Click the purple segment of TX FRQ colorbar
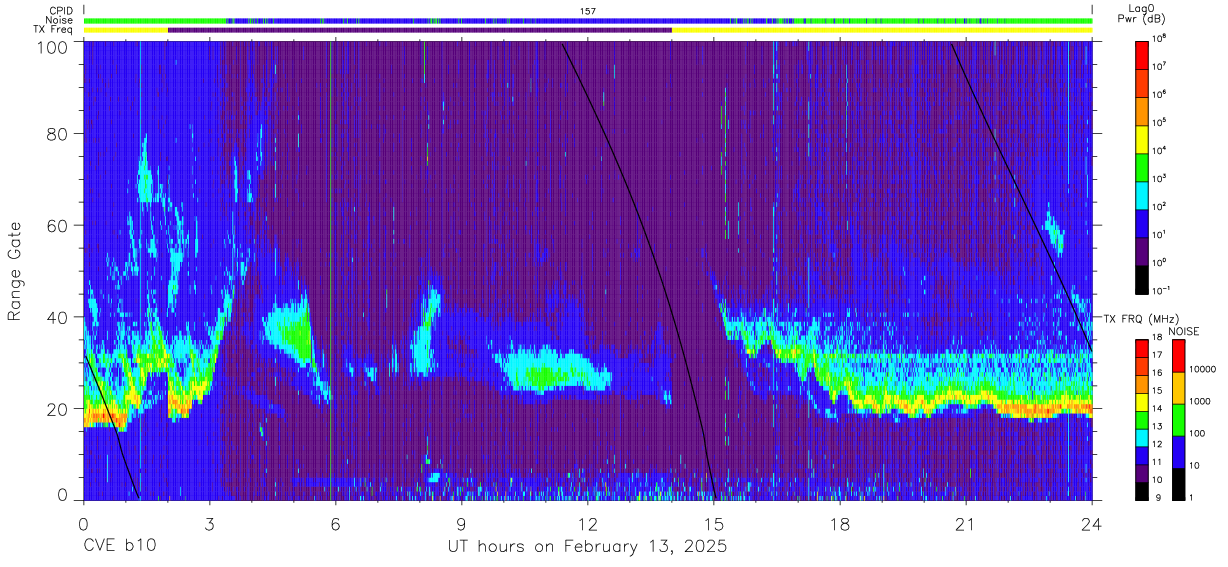The width and height of the screenshot is (1228, 567). pyautogui.click(x=1142, y=471)
